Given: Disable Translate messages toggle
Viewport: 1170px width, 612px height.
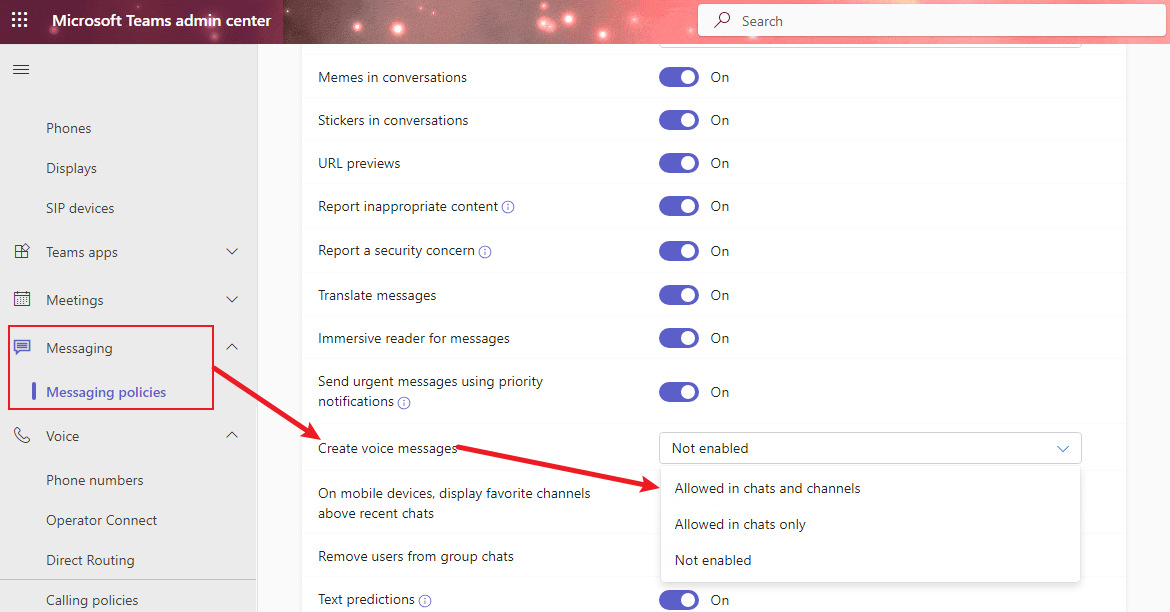Looking at the screenshot, I should (x=678, y=295).
